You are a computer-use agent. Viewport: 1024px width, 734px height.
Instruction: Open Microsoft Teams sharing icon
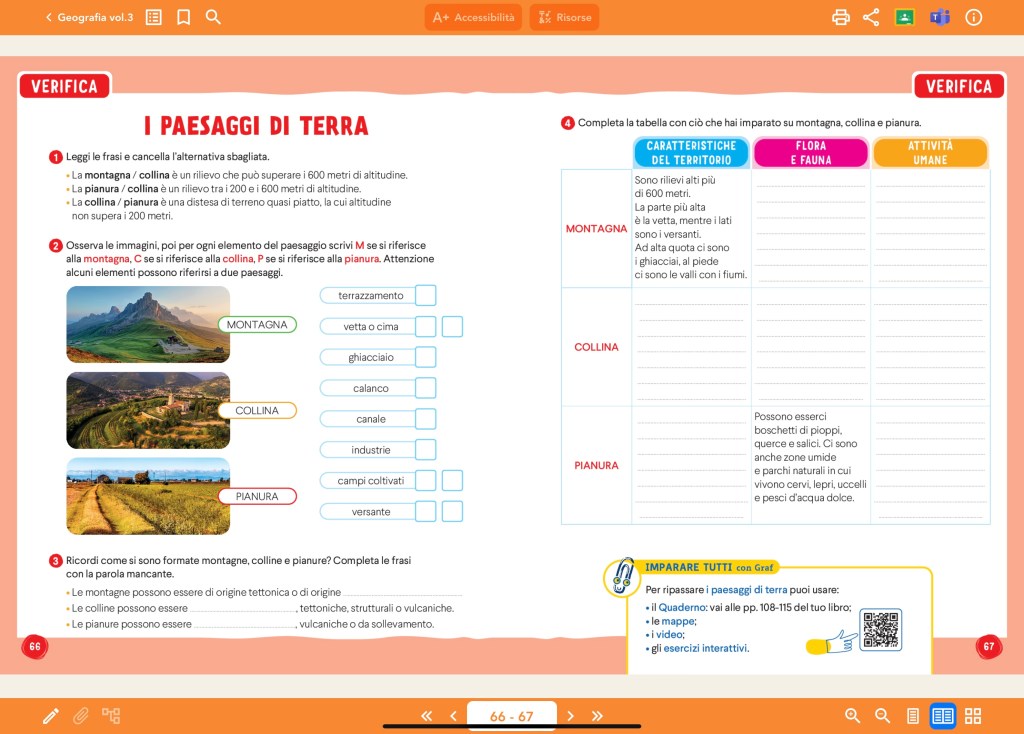939,17
